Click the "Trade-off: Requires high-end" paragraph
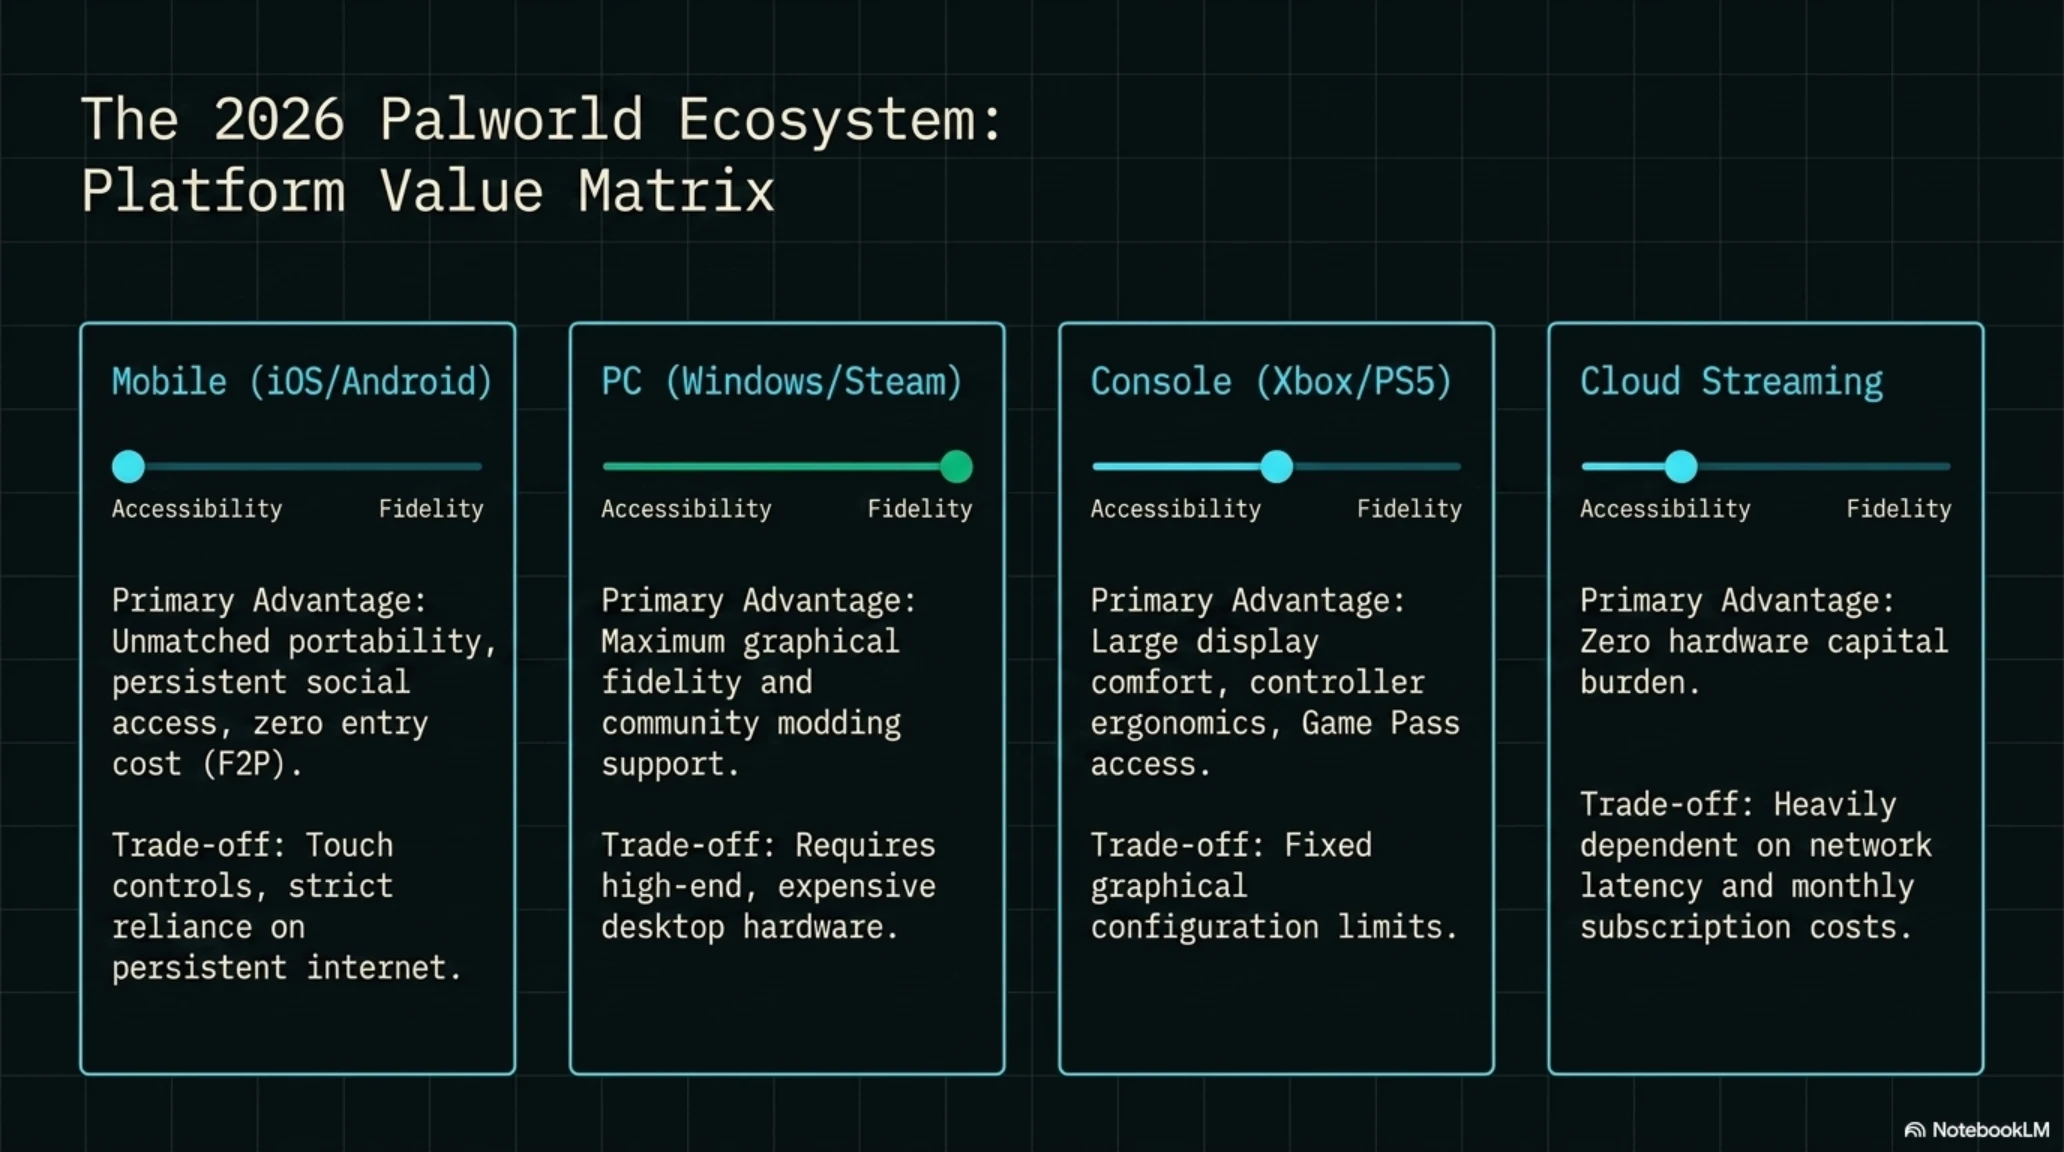The width and height of the screenshot is (2064, 1152). point(768,886)
